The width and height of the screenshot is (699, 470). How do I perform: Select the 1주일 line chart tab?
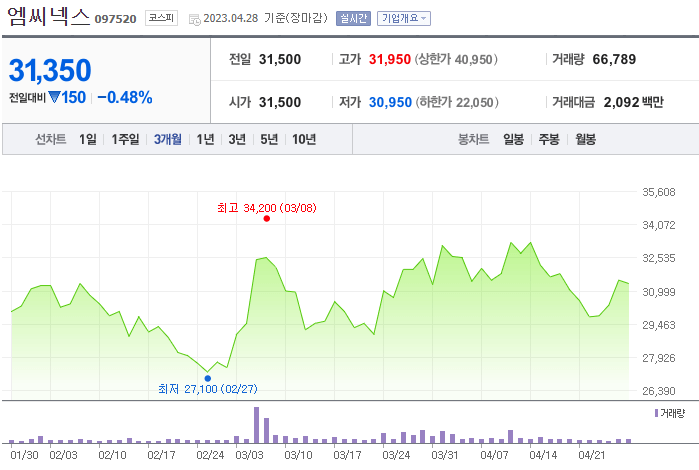coord(125,139)
